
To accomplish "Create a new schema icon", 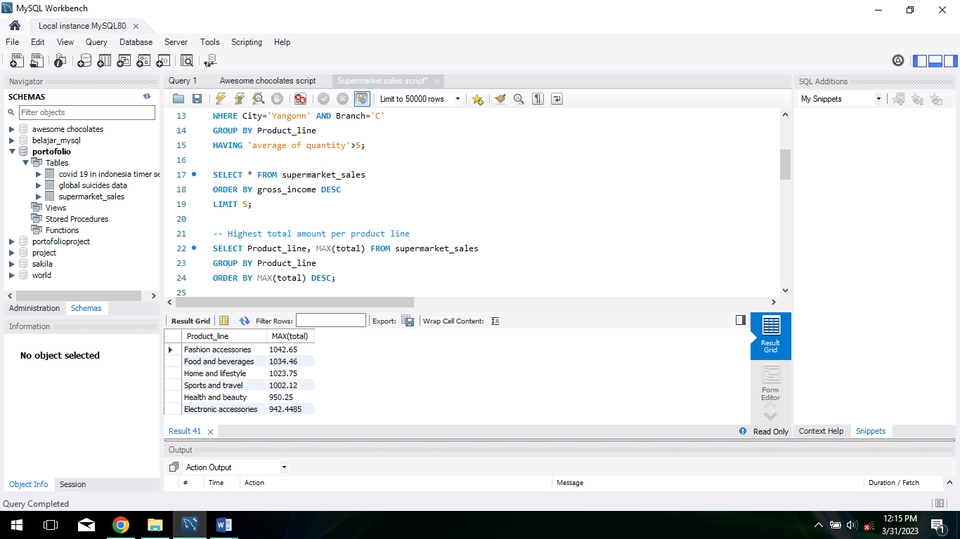I will (84, 61).
